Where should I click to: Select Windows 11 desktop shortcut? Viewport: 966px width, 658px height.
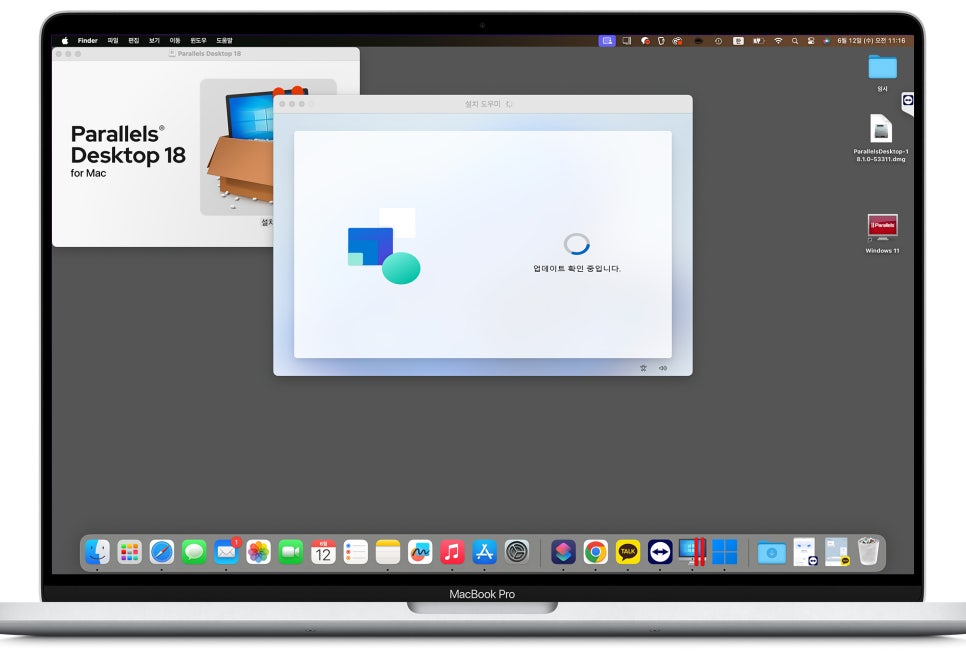coord(882,234)
